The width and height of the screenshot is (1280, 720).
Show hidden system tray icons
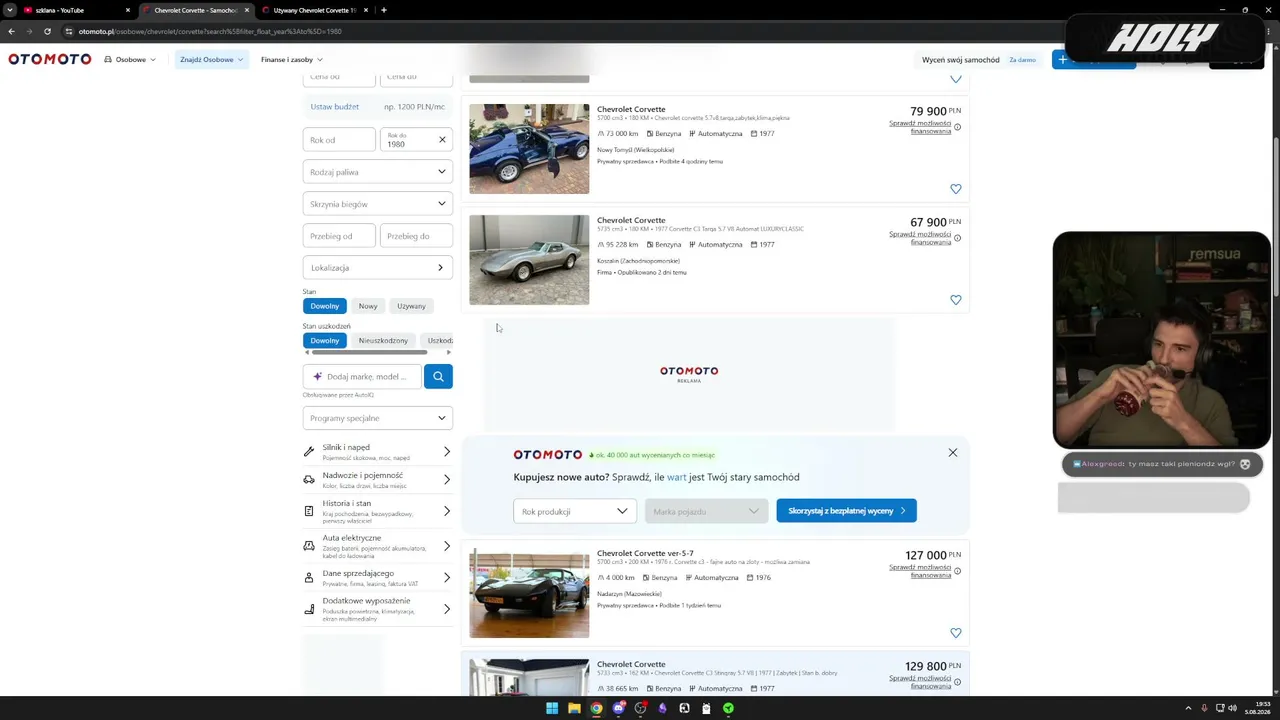coord(1188,708)
